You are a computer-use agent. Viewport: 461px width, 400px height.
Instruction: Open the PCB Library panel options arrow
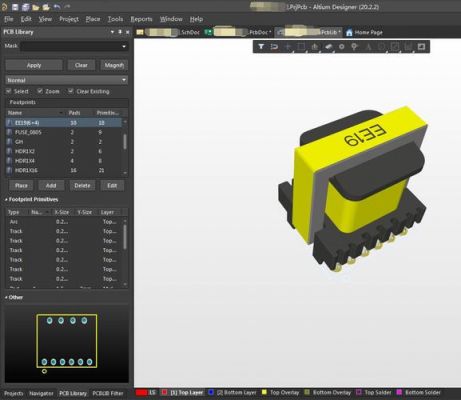click(x=112, y=32)
